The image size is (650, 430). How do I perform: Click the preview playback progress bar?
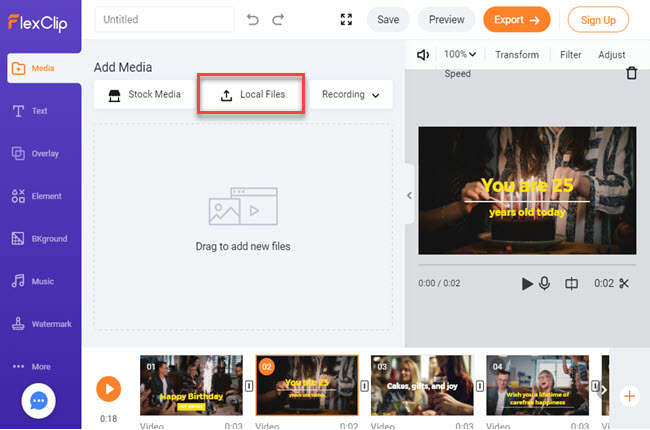coord(525,266)
